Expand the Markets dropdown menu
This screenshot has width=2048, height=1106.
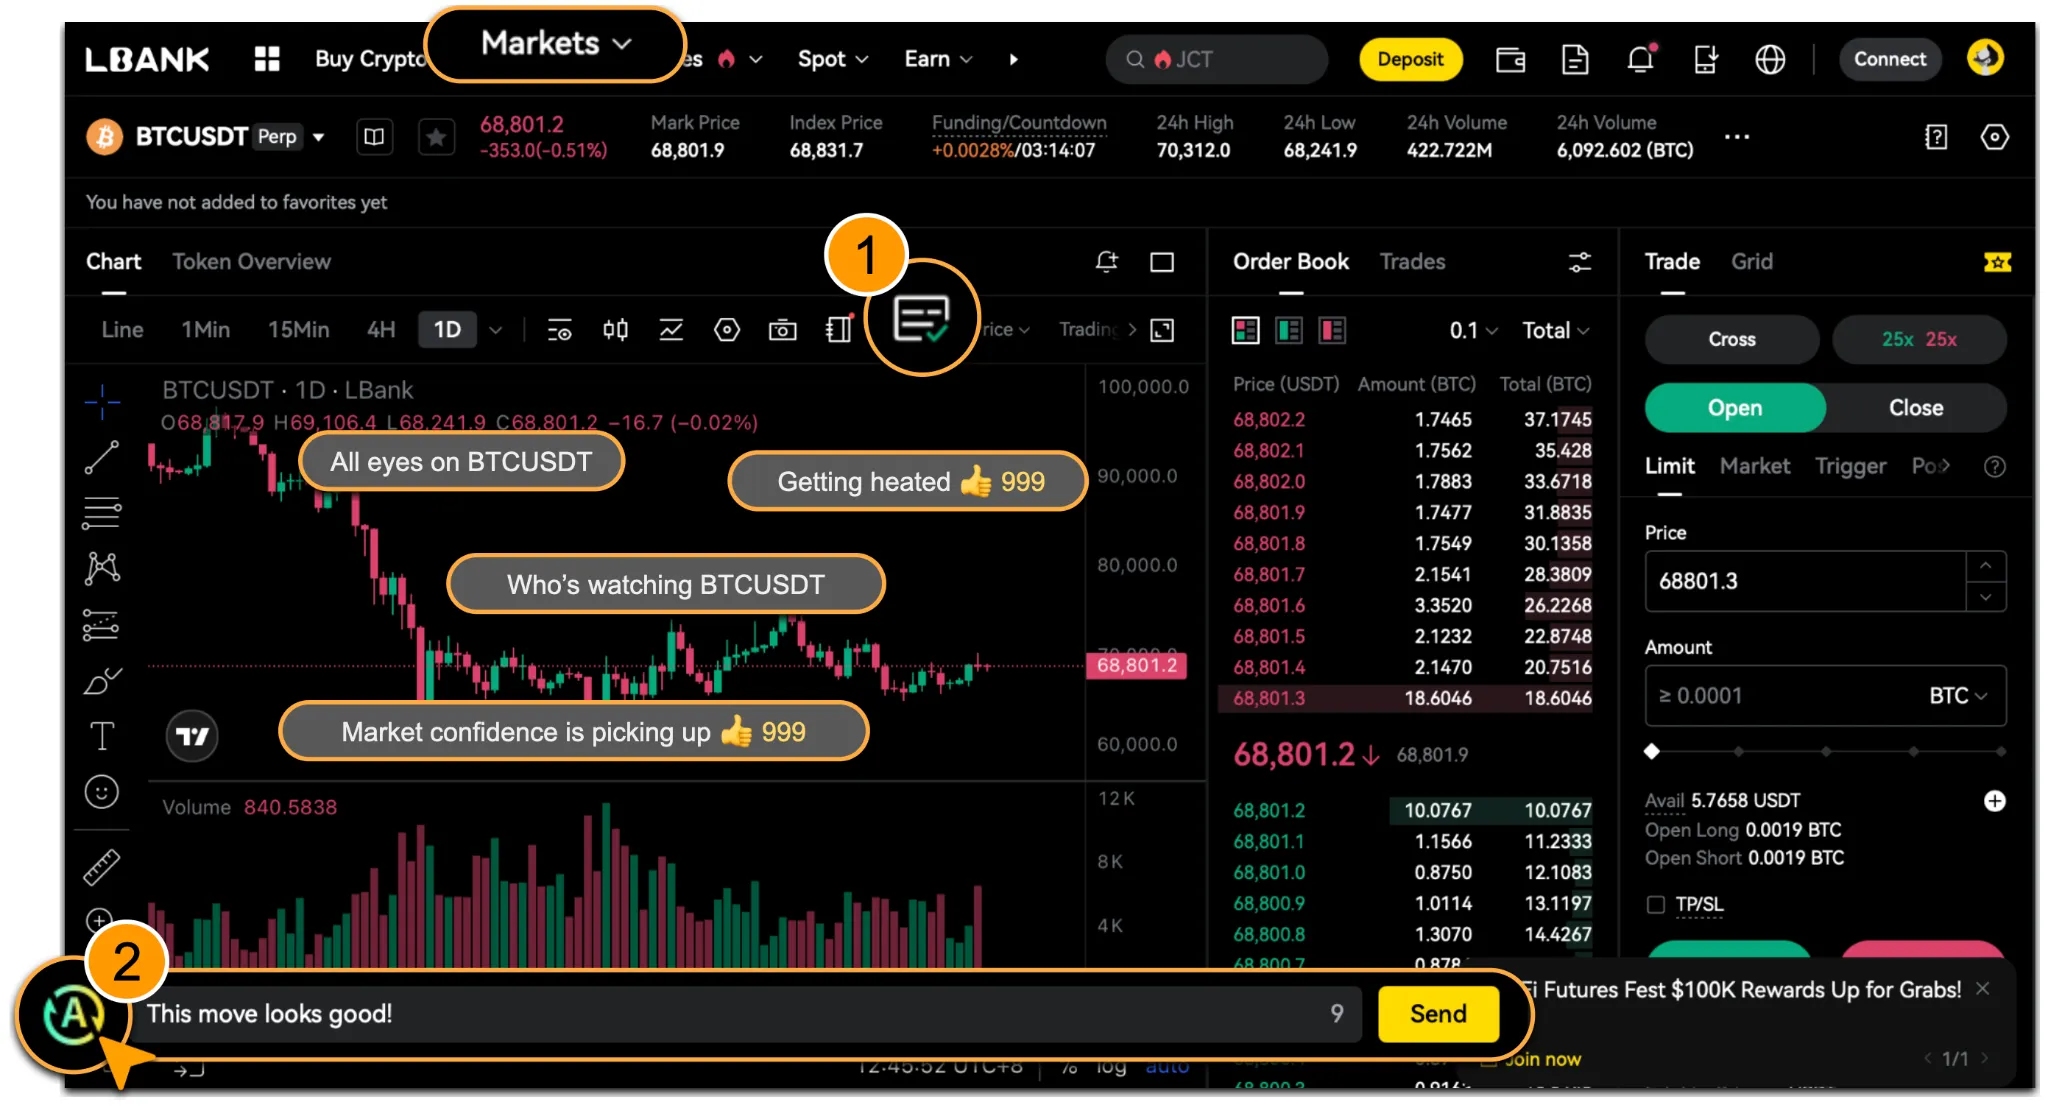(555, 44)
